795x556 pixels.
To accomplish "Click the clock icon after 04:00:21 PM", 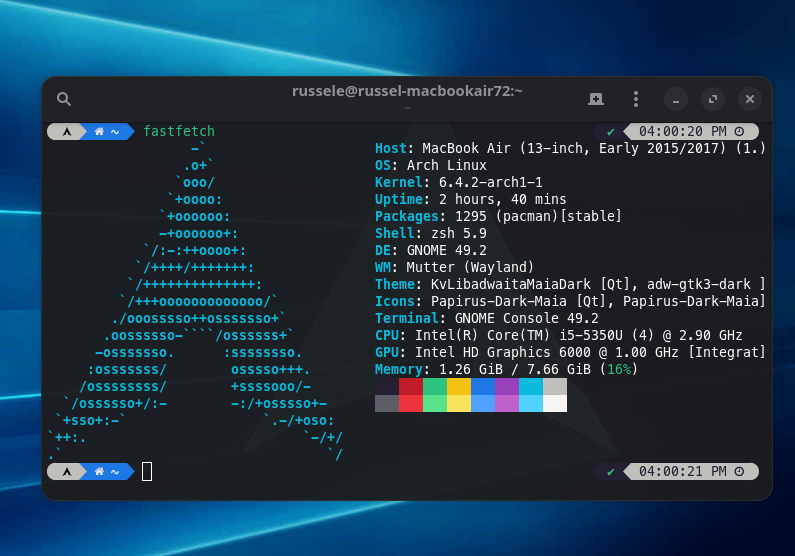I will (x=739, y=472).
